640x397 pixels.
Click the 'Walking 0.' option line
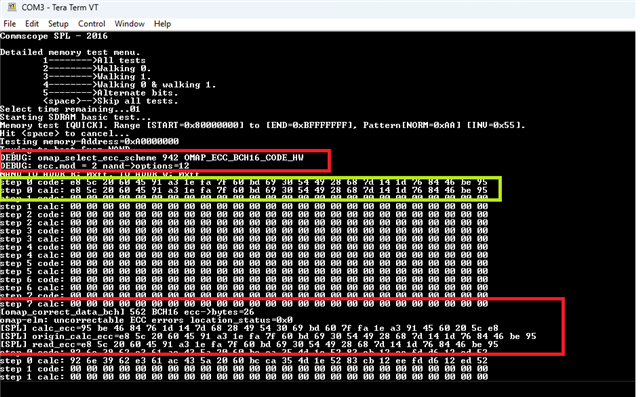click(97, 69)
